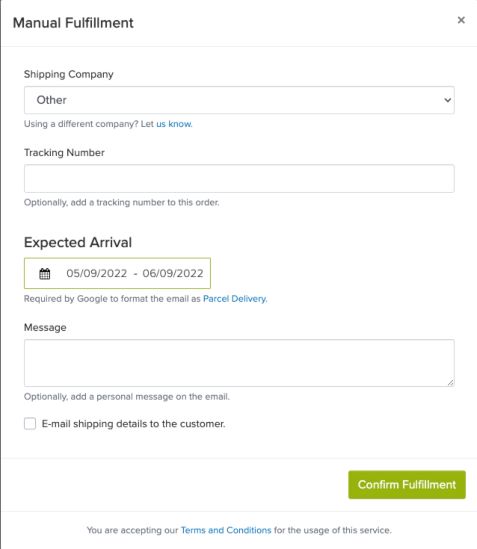Open the Terms and Conditions link

pos(226,530)
